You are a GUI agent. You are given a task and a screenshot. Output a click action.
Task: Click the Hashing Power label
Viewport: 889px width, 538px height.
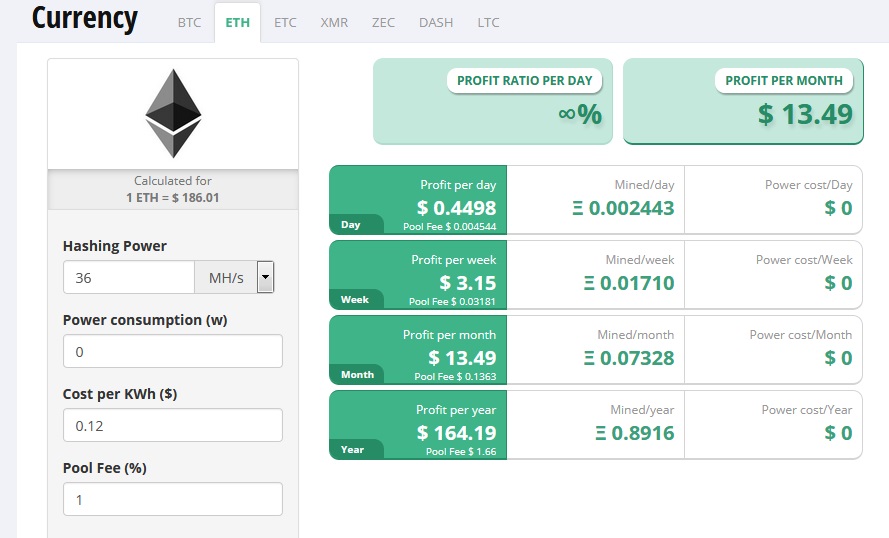(115, 246)
